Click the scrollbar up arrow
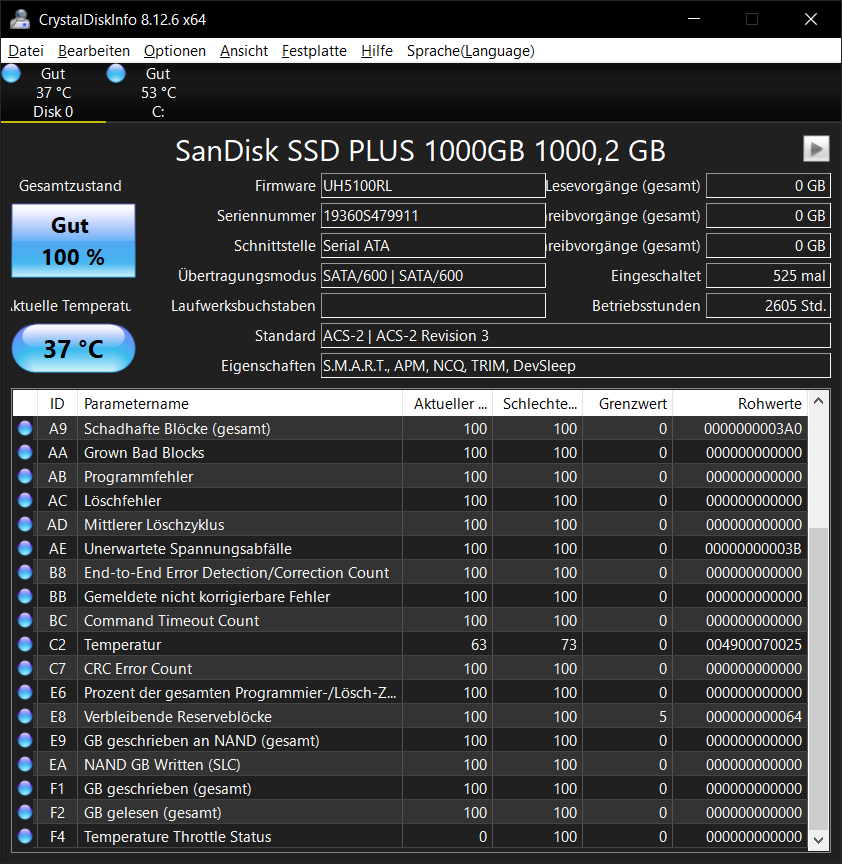The width and height of the screenshot is (842, 864). [818, 401]
